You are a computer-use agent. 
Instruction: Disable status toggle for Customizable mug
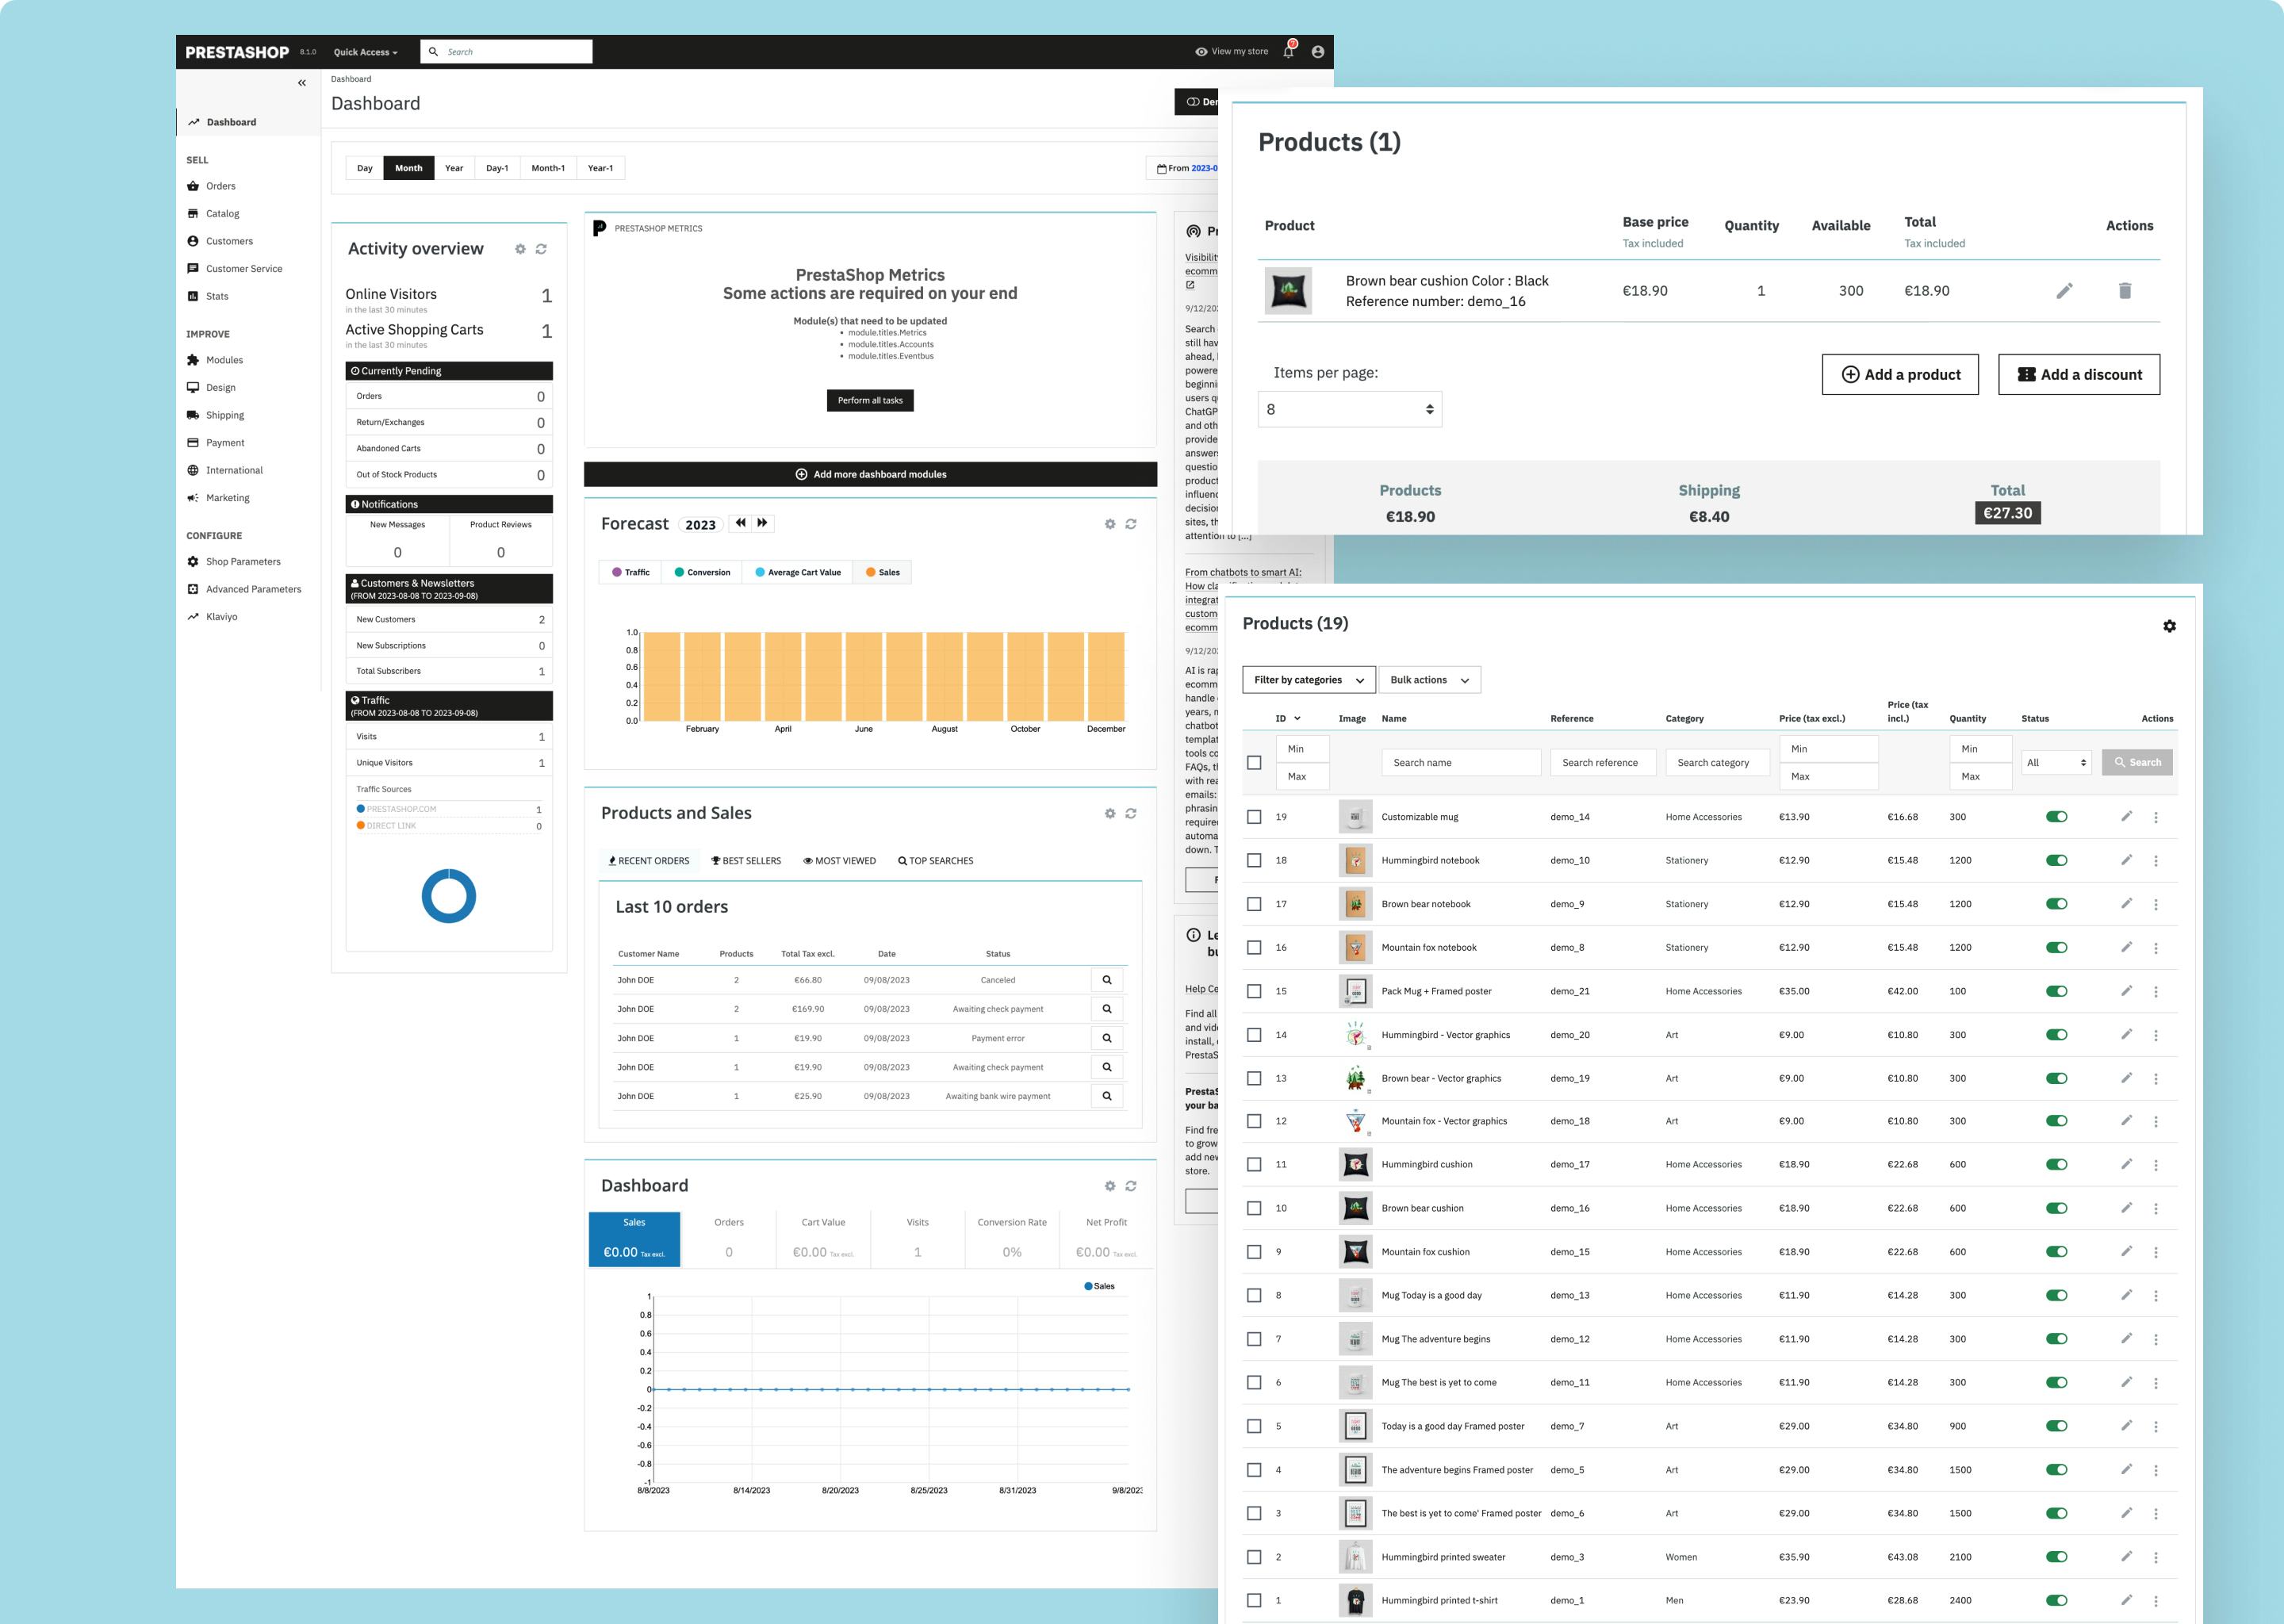click(x=2056, y=817)
